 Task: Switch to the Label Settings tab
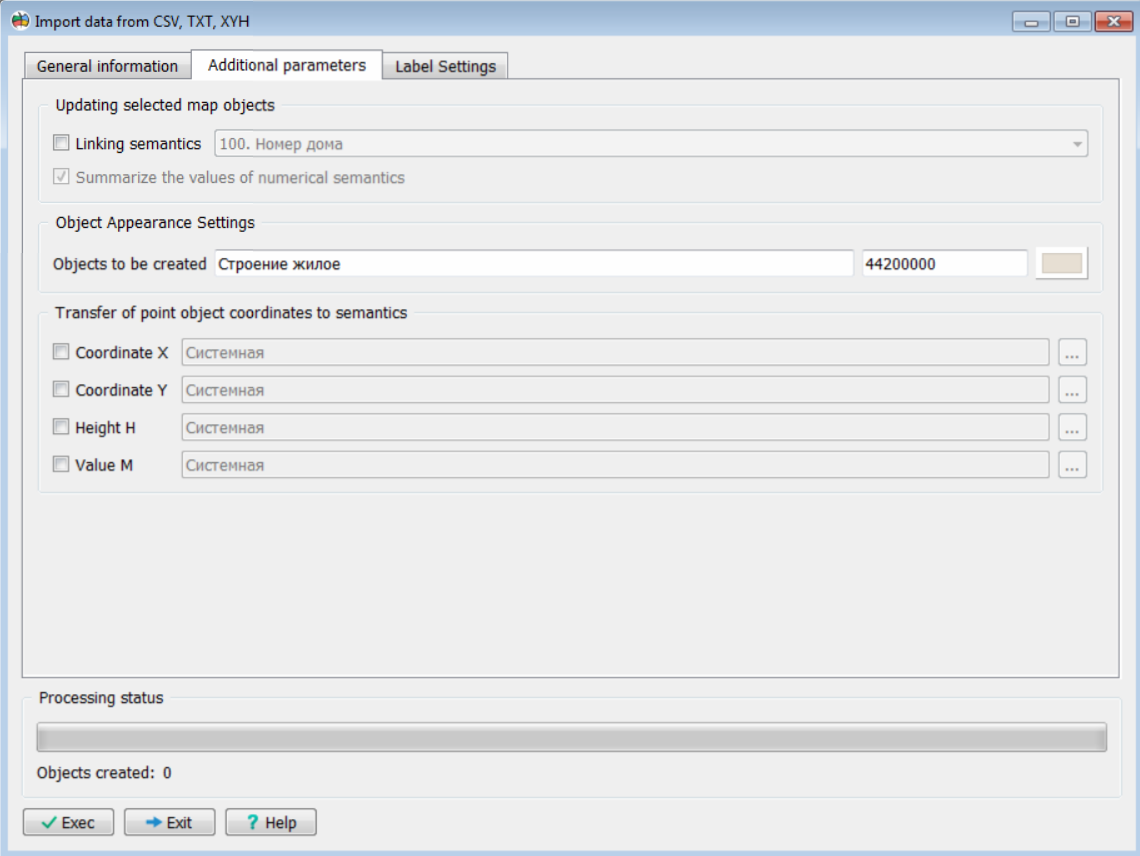(445, 66)
